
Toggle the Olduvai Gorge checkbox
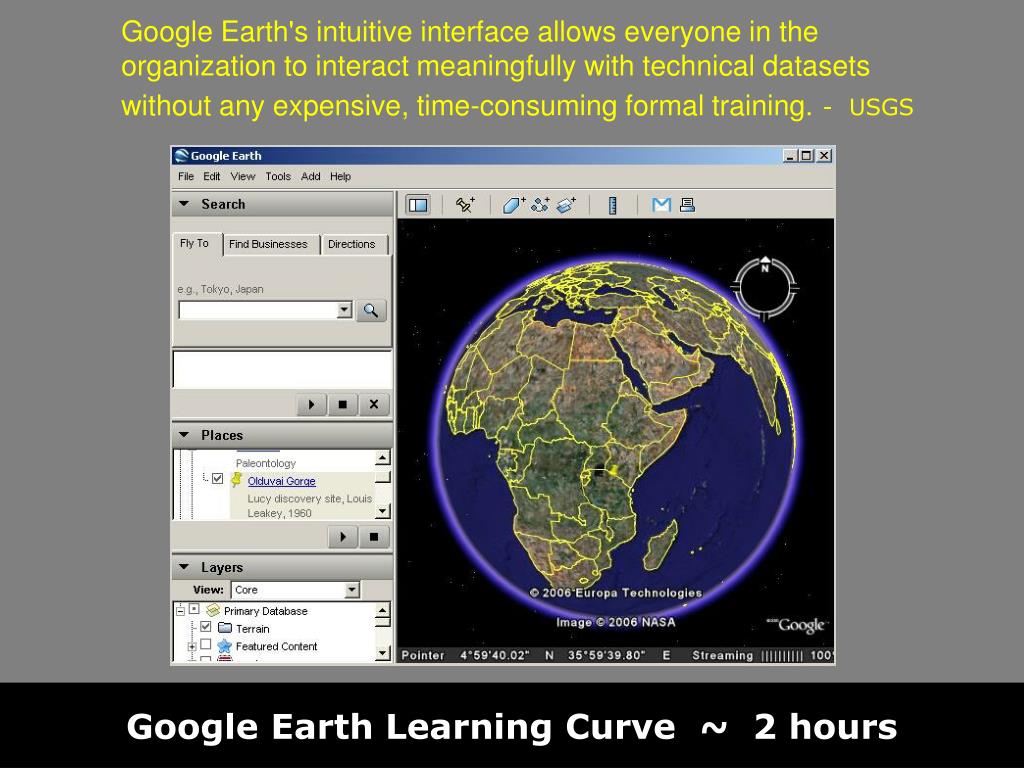(217, 479)
